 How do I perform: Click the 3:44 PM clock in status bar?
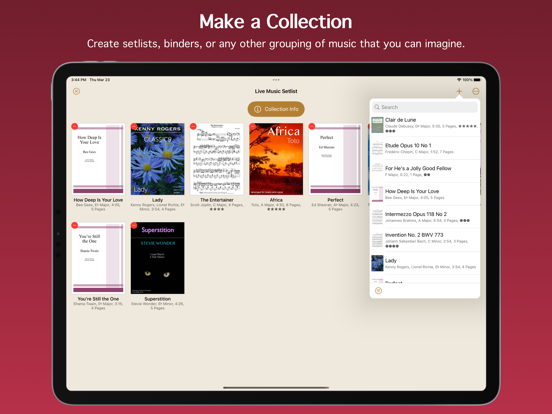pyautogui.click(x=79, y=80)
